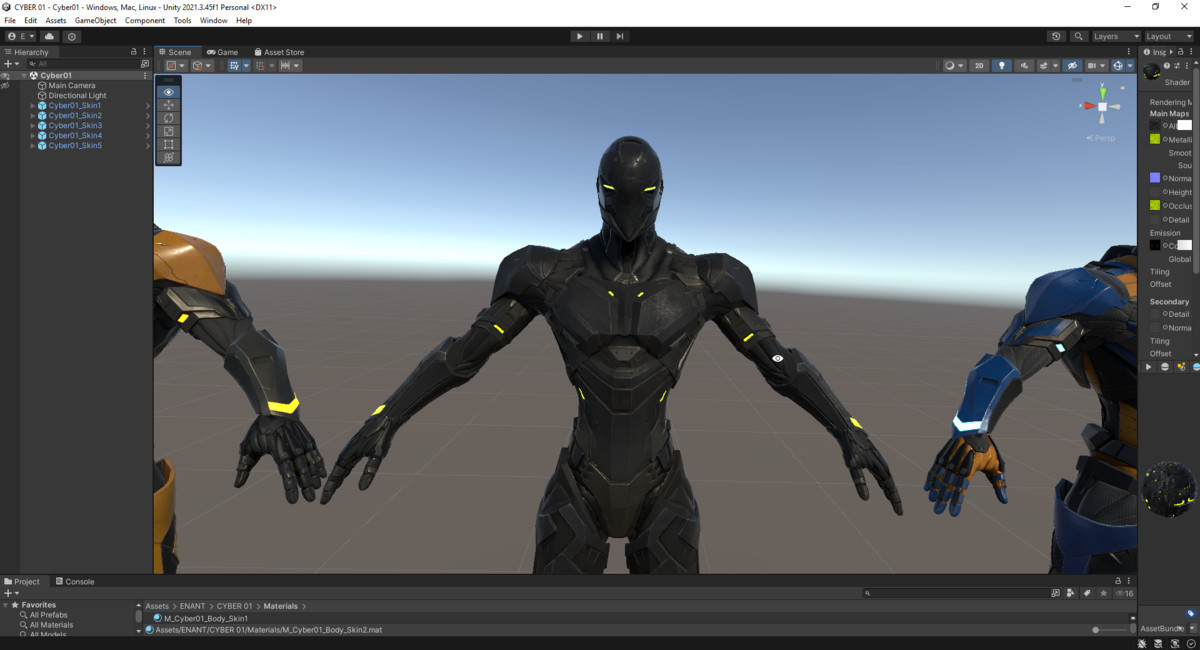
Task: Toggle scene visibility with the crossed-eye icon
Action: pos(1073,65)
